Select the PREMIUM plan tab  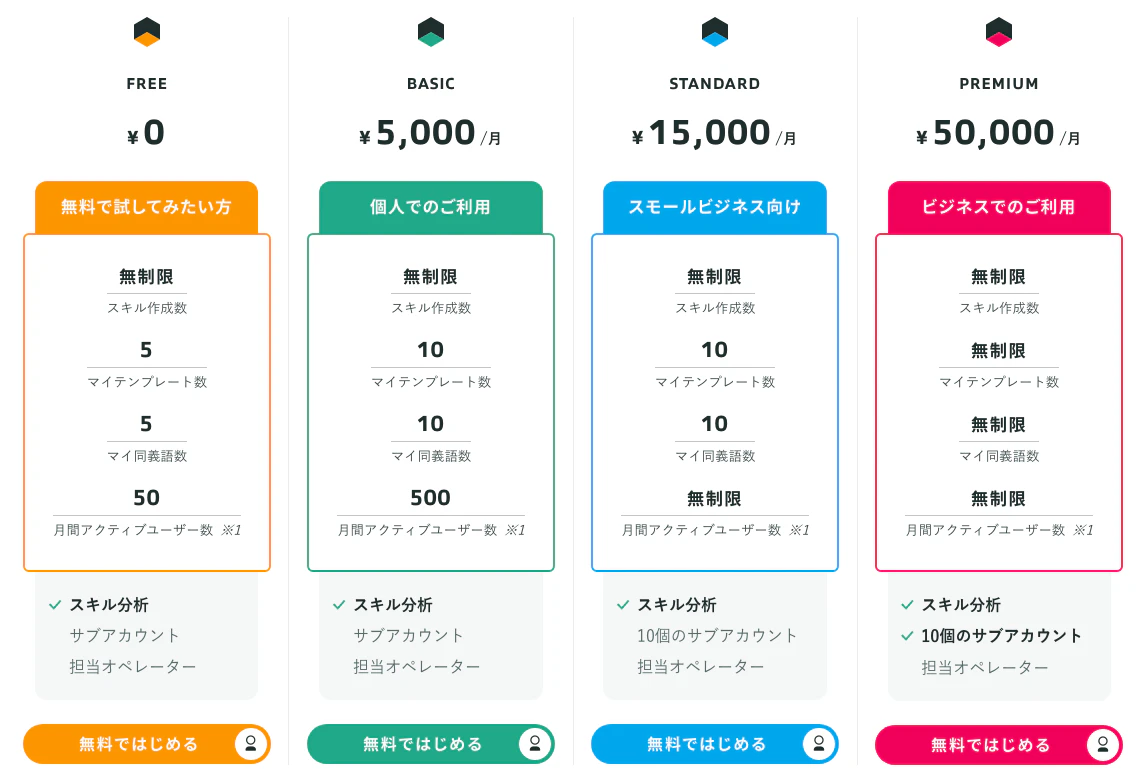point(998,84)
